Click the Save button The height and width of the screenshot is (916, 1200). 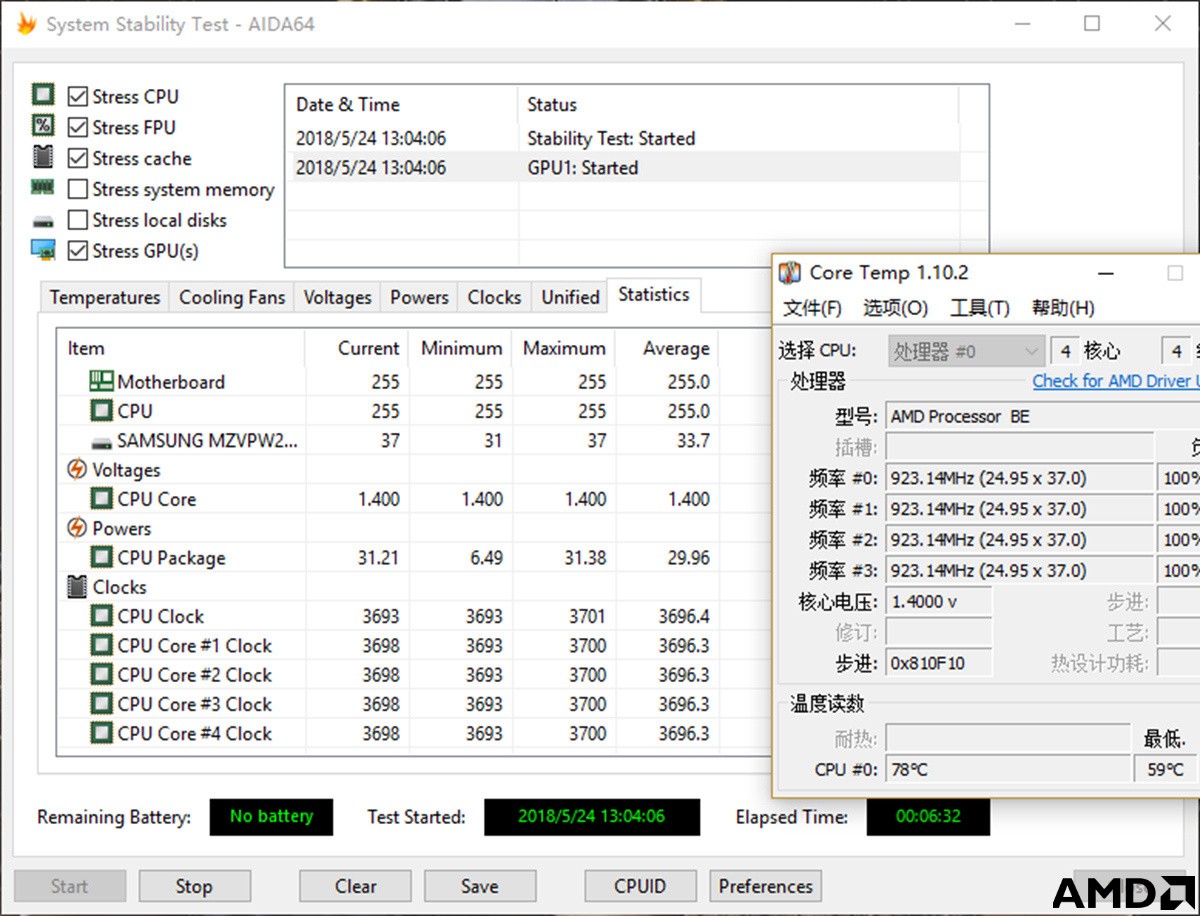coord(480,886)
